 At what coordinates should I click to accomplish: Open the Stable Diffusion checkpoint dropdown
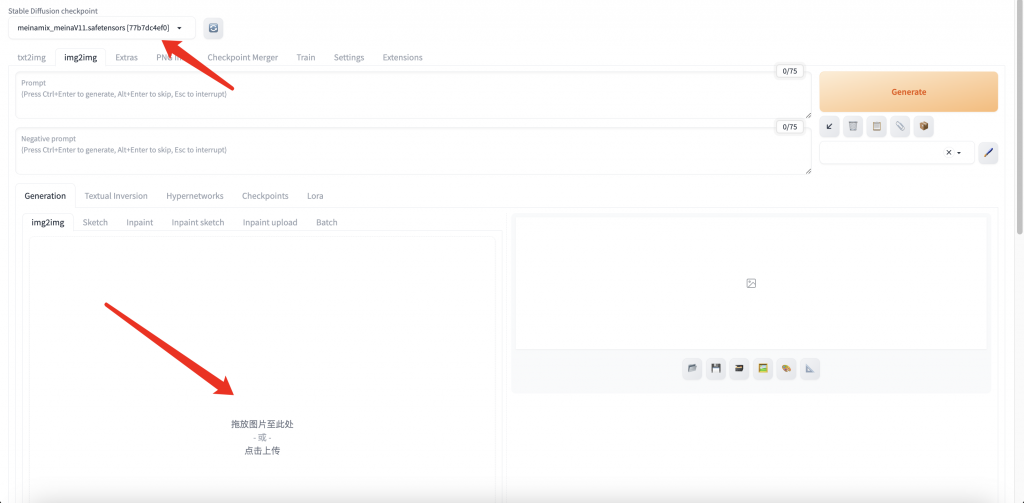(x=101, y=28)
